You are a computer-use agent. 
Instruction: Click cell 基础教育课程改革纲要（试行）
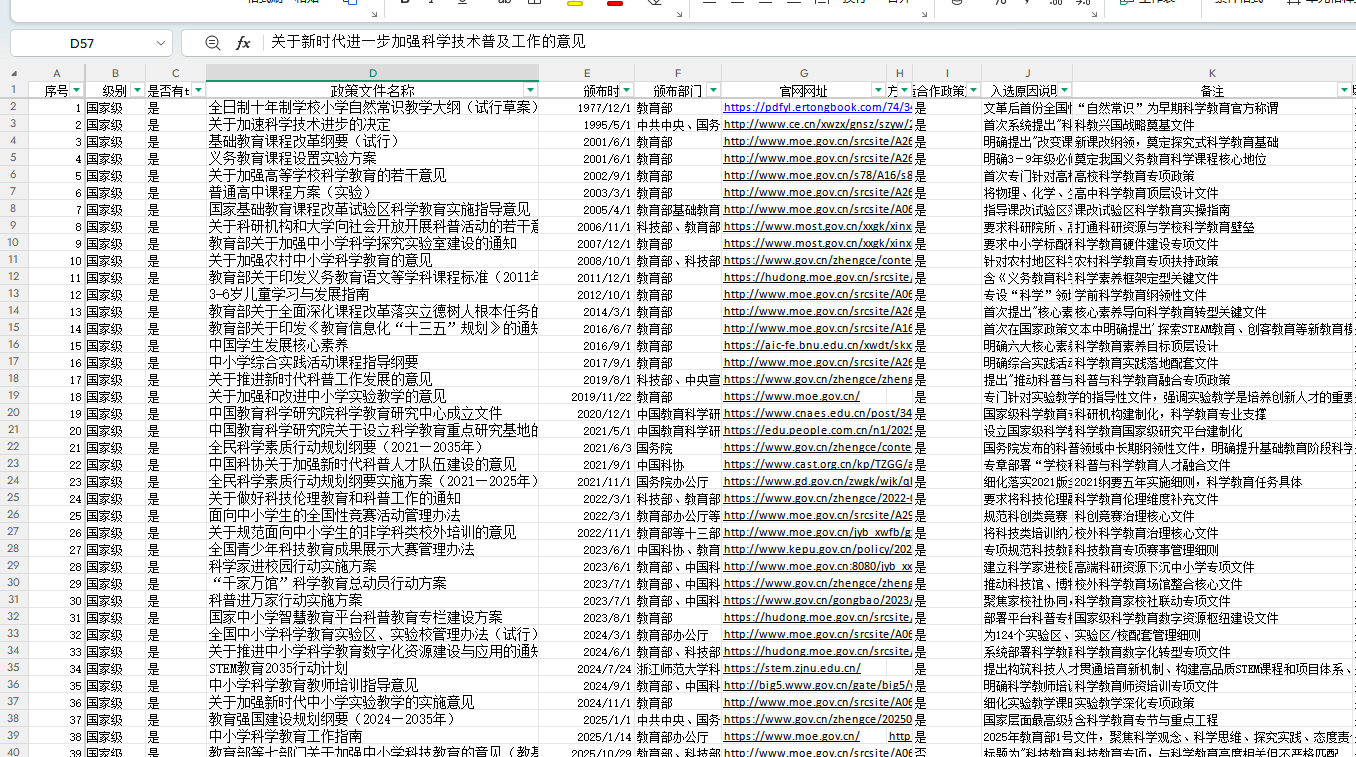tap(372, 141)
